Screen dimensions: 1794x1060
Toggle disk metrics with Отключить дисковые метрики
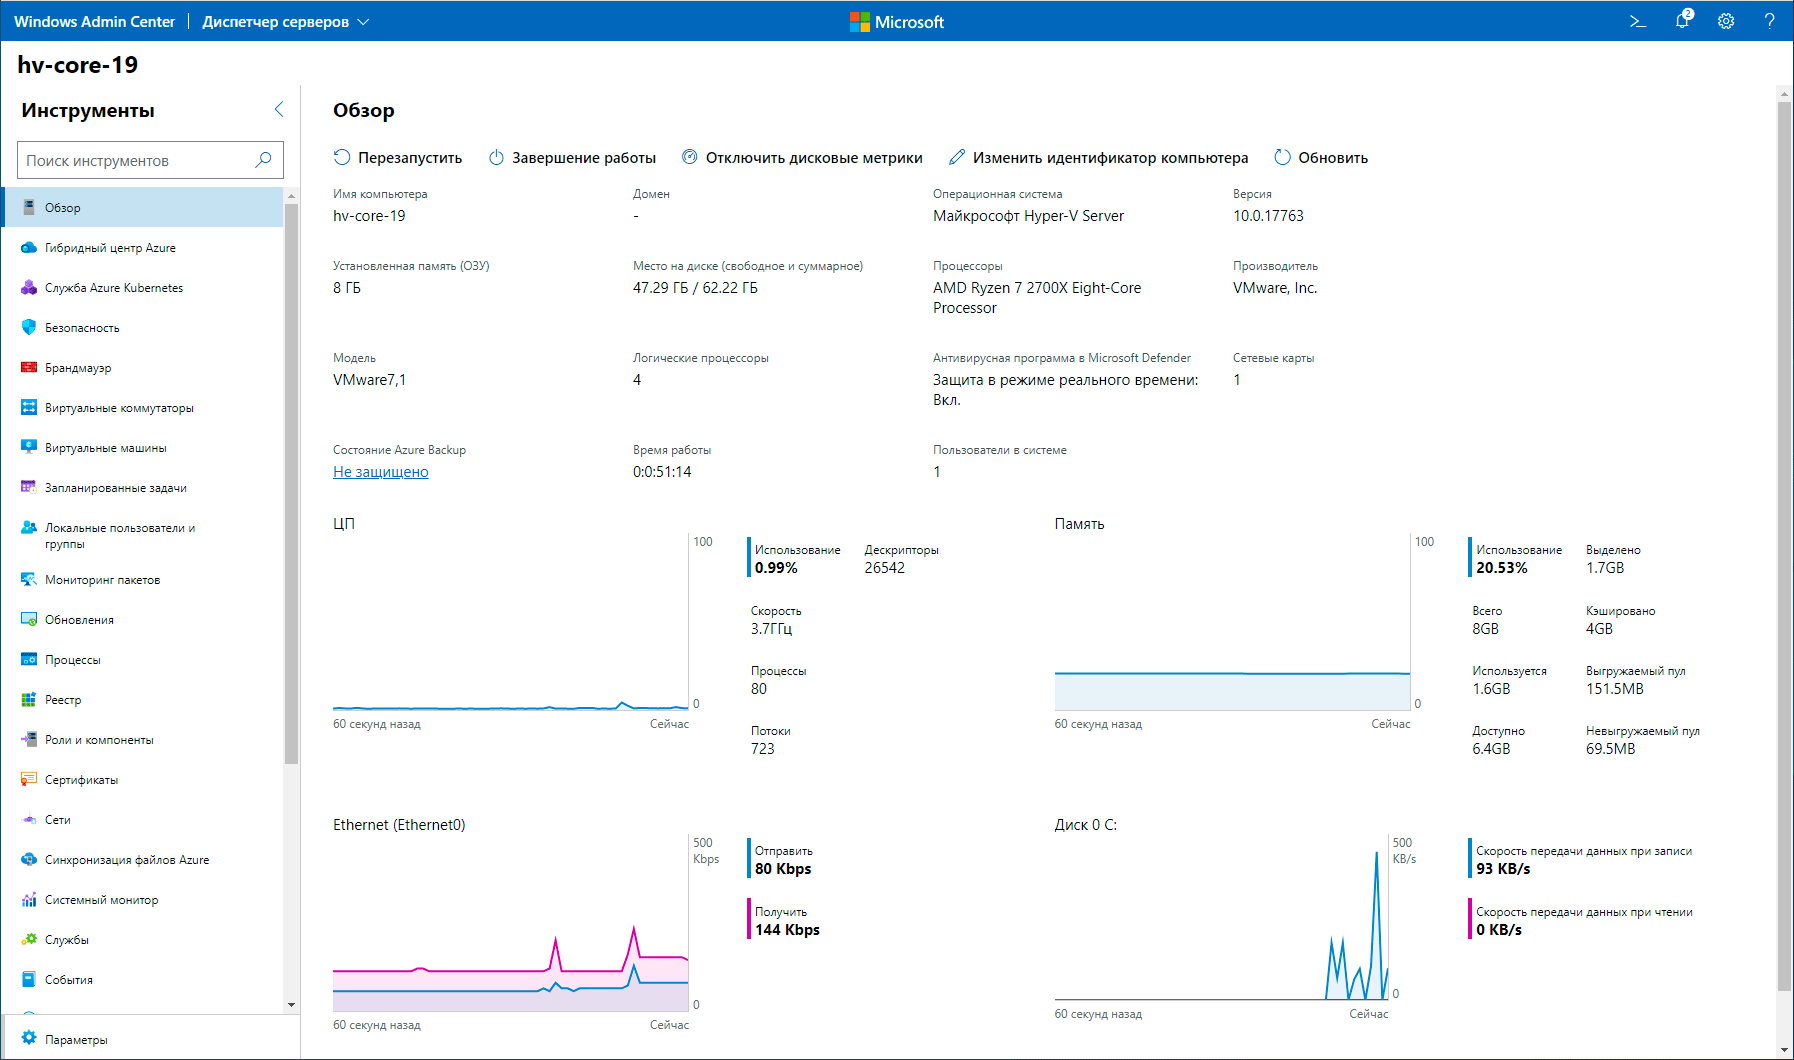[802, 158]
